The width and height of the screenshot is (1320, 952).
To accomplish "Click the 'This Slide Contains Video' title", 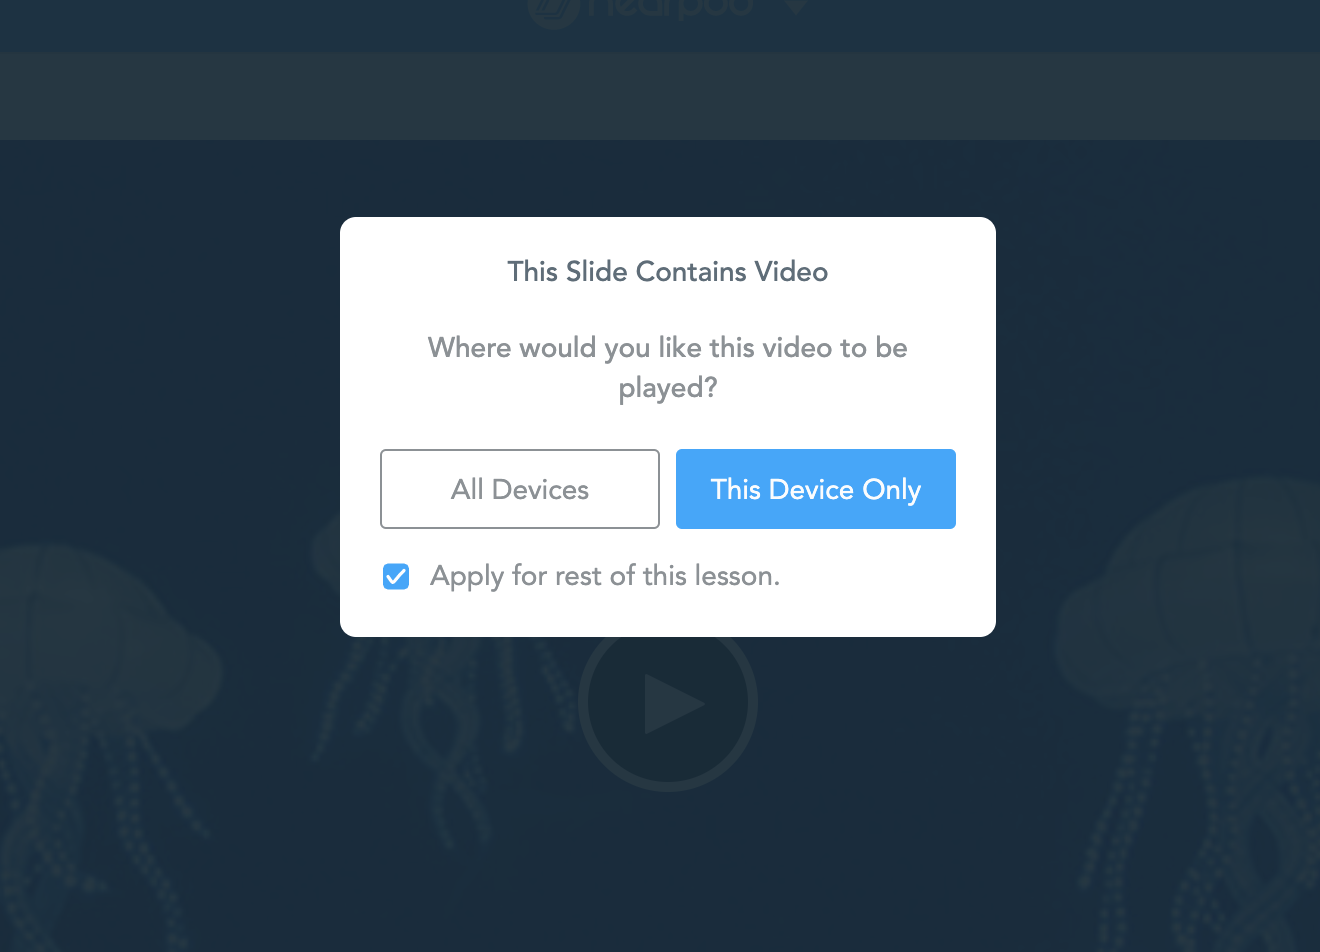I will 668,272.
